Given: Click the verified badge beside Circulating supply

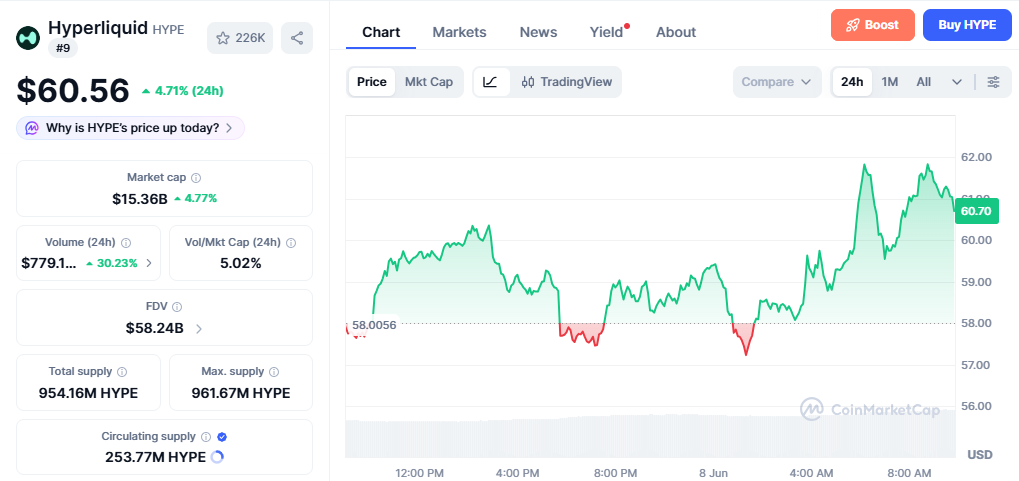Looking at the screenshot, I should [222, 437].
